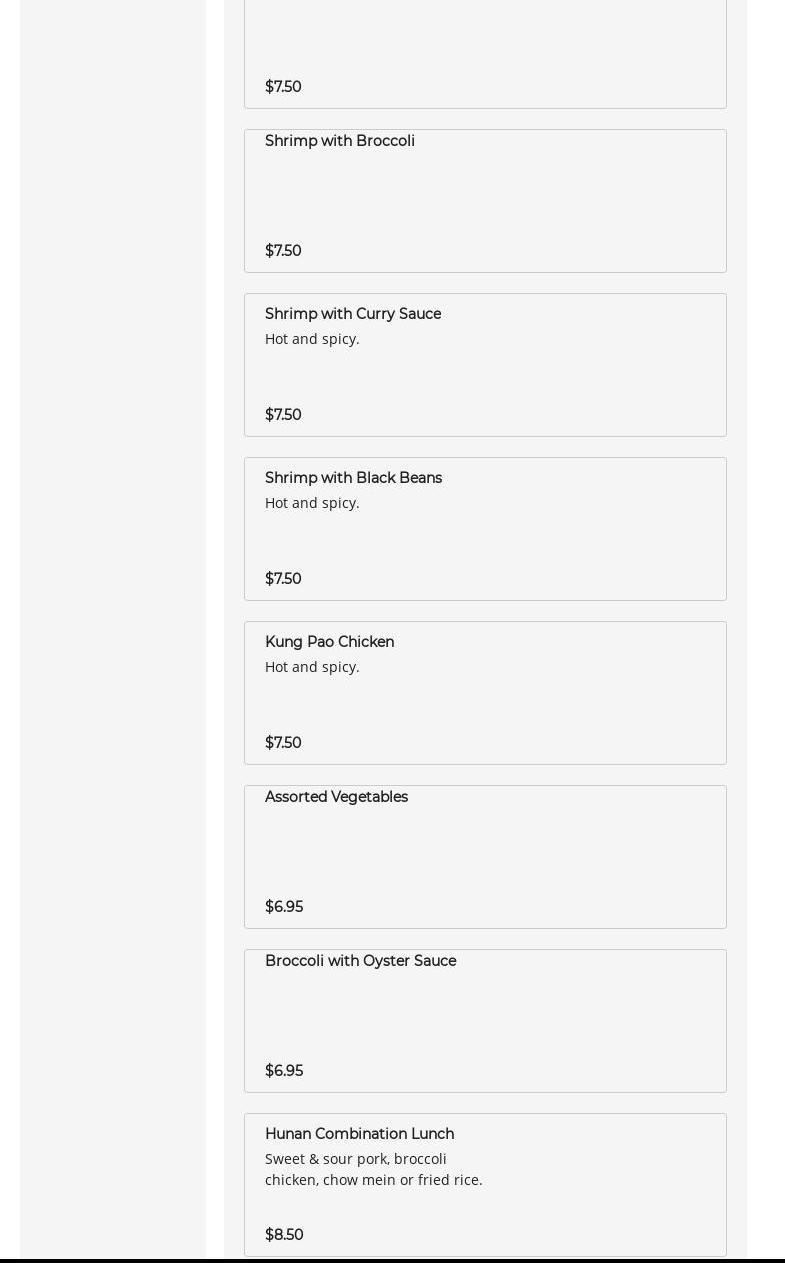
Task: Select the Shrimp with Broccoli menu item
Action: (x=340, y=141)
